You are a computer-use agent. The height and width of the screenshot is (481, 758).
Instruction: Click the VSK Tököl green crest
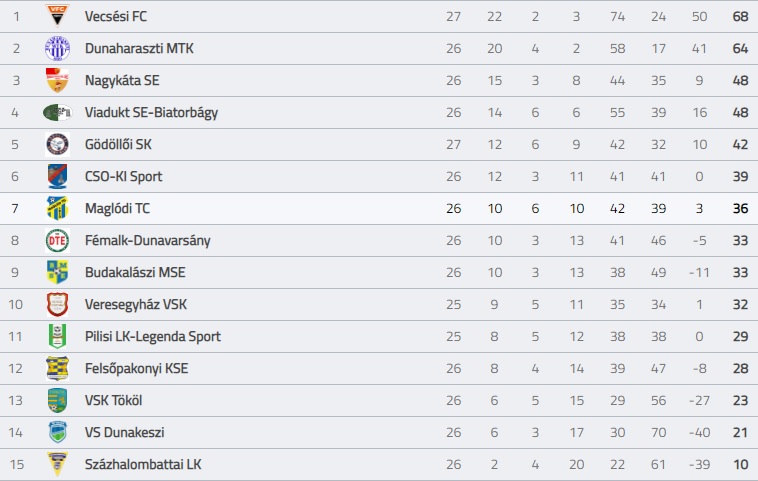click(57, 400)
